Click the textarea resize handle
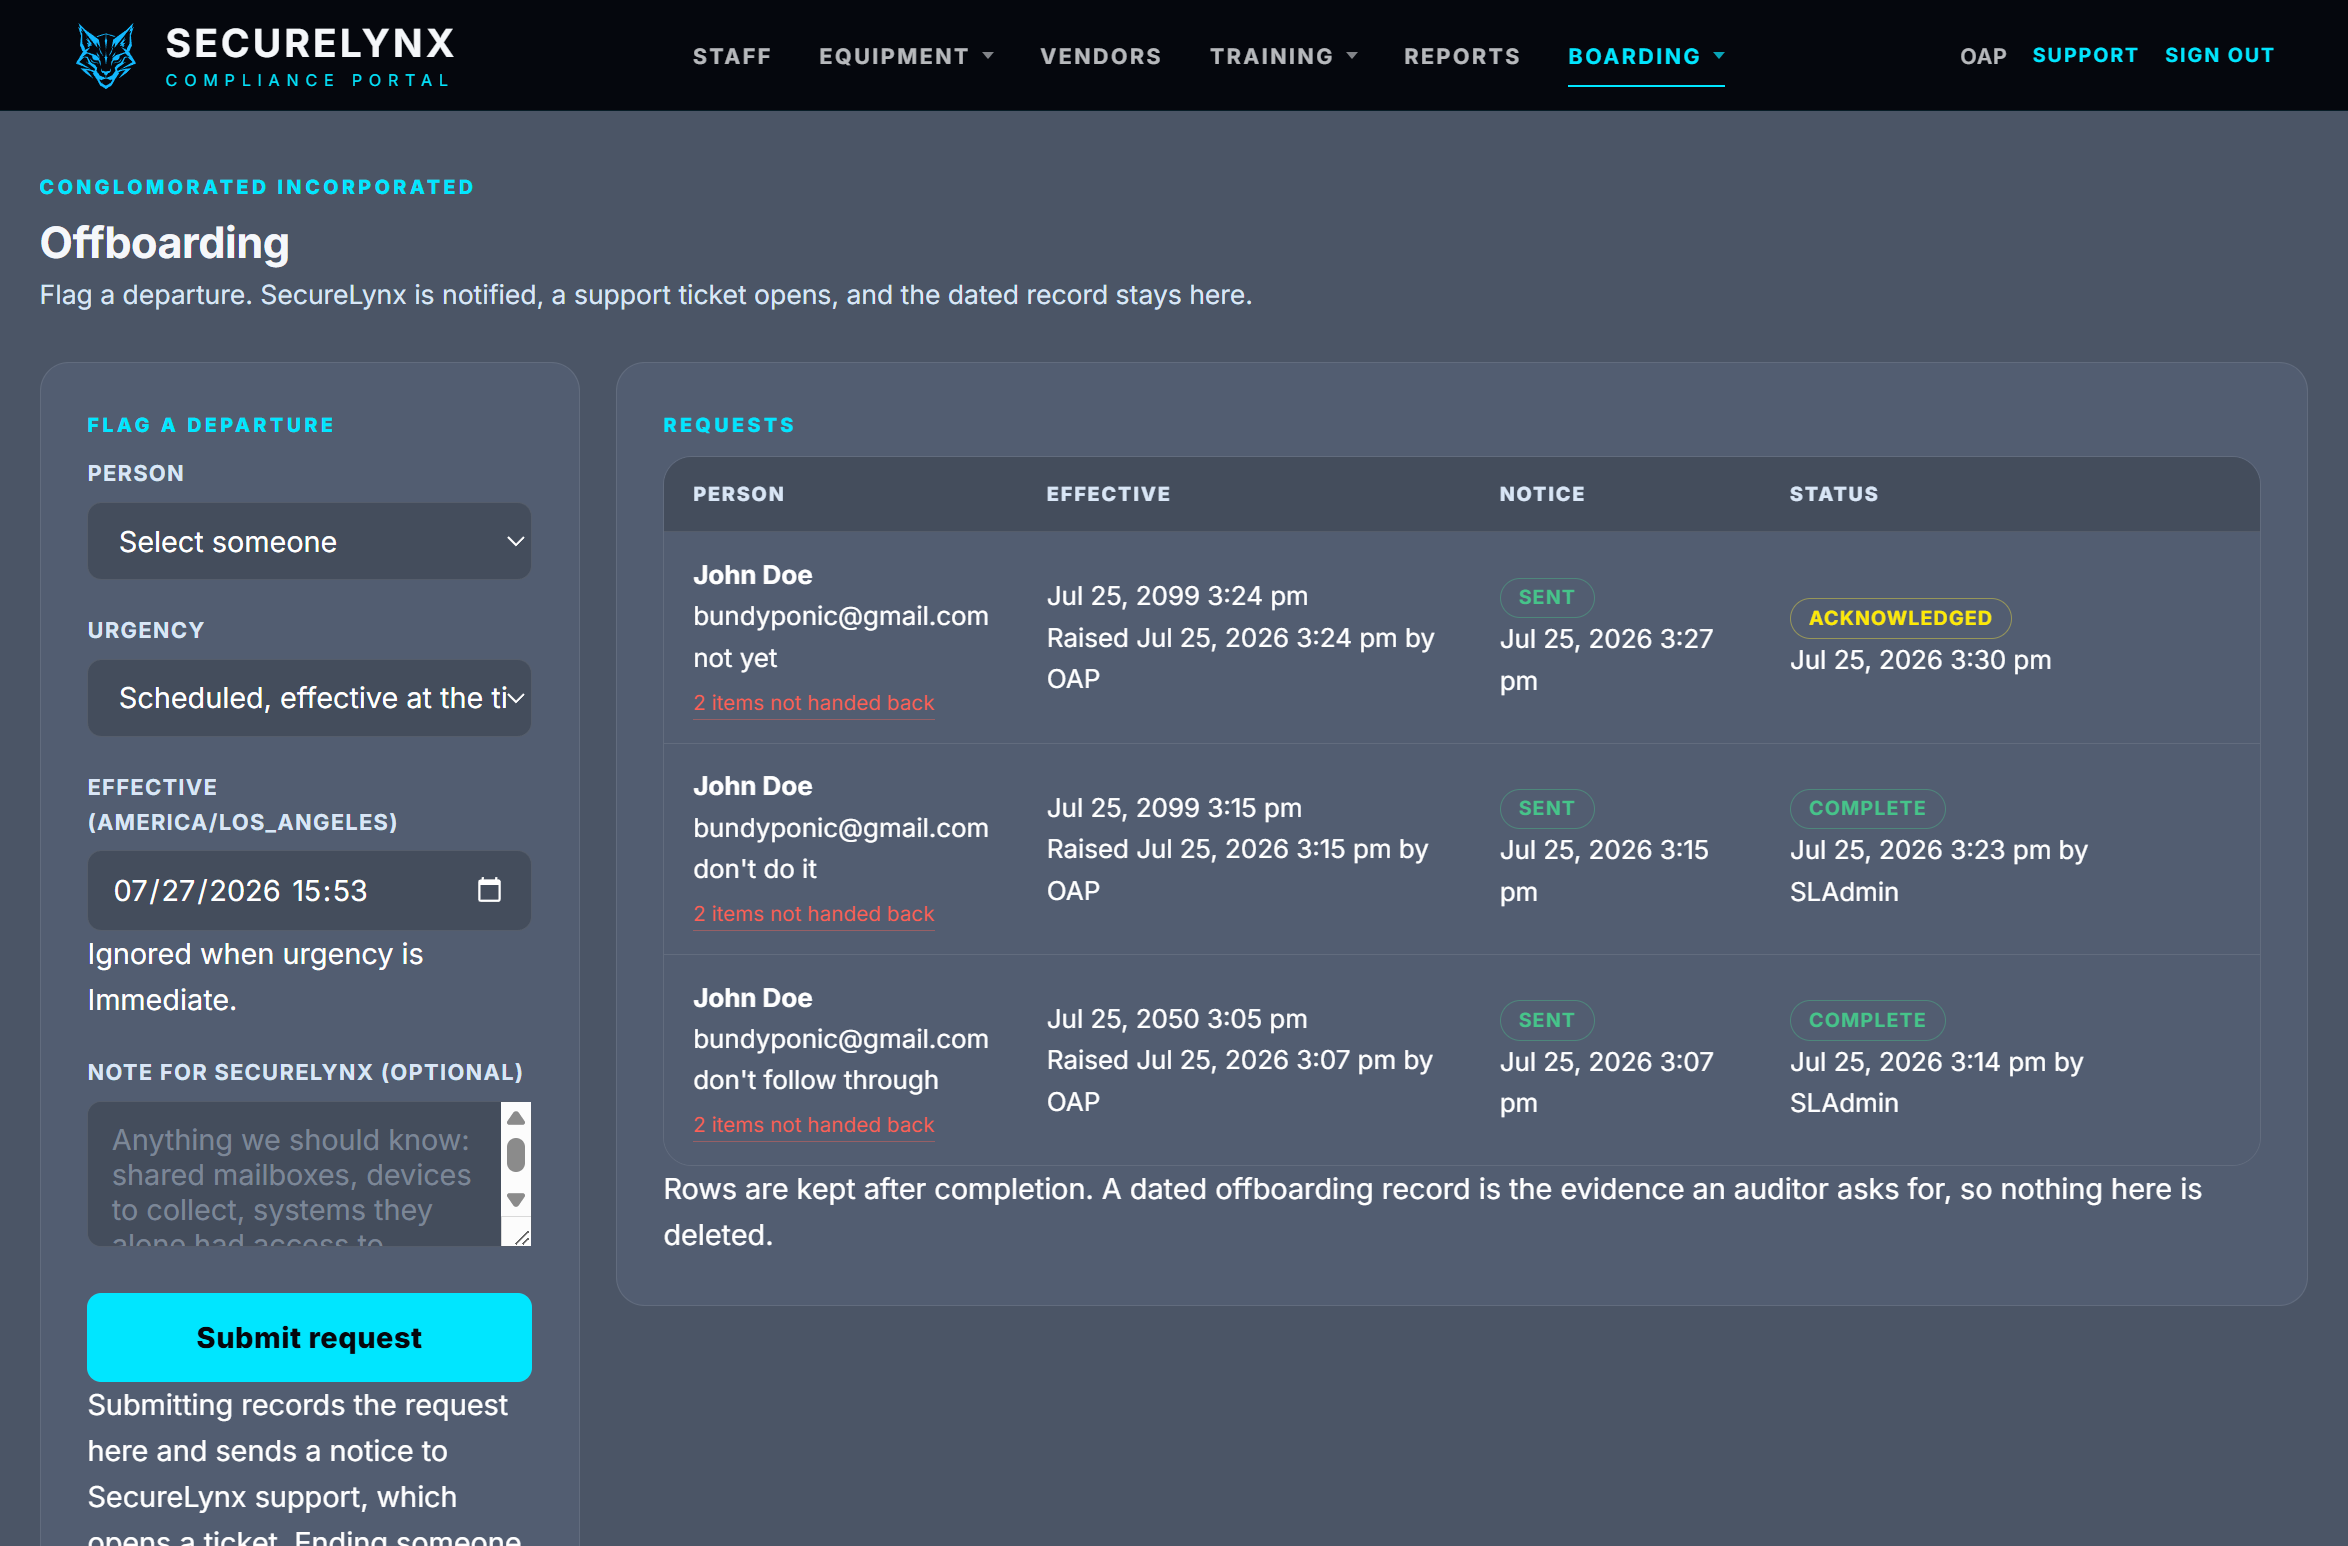This screenshot has width=2348, height=1546. pos(521,1237)
